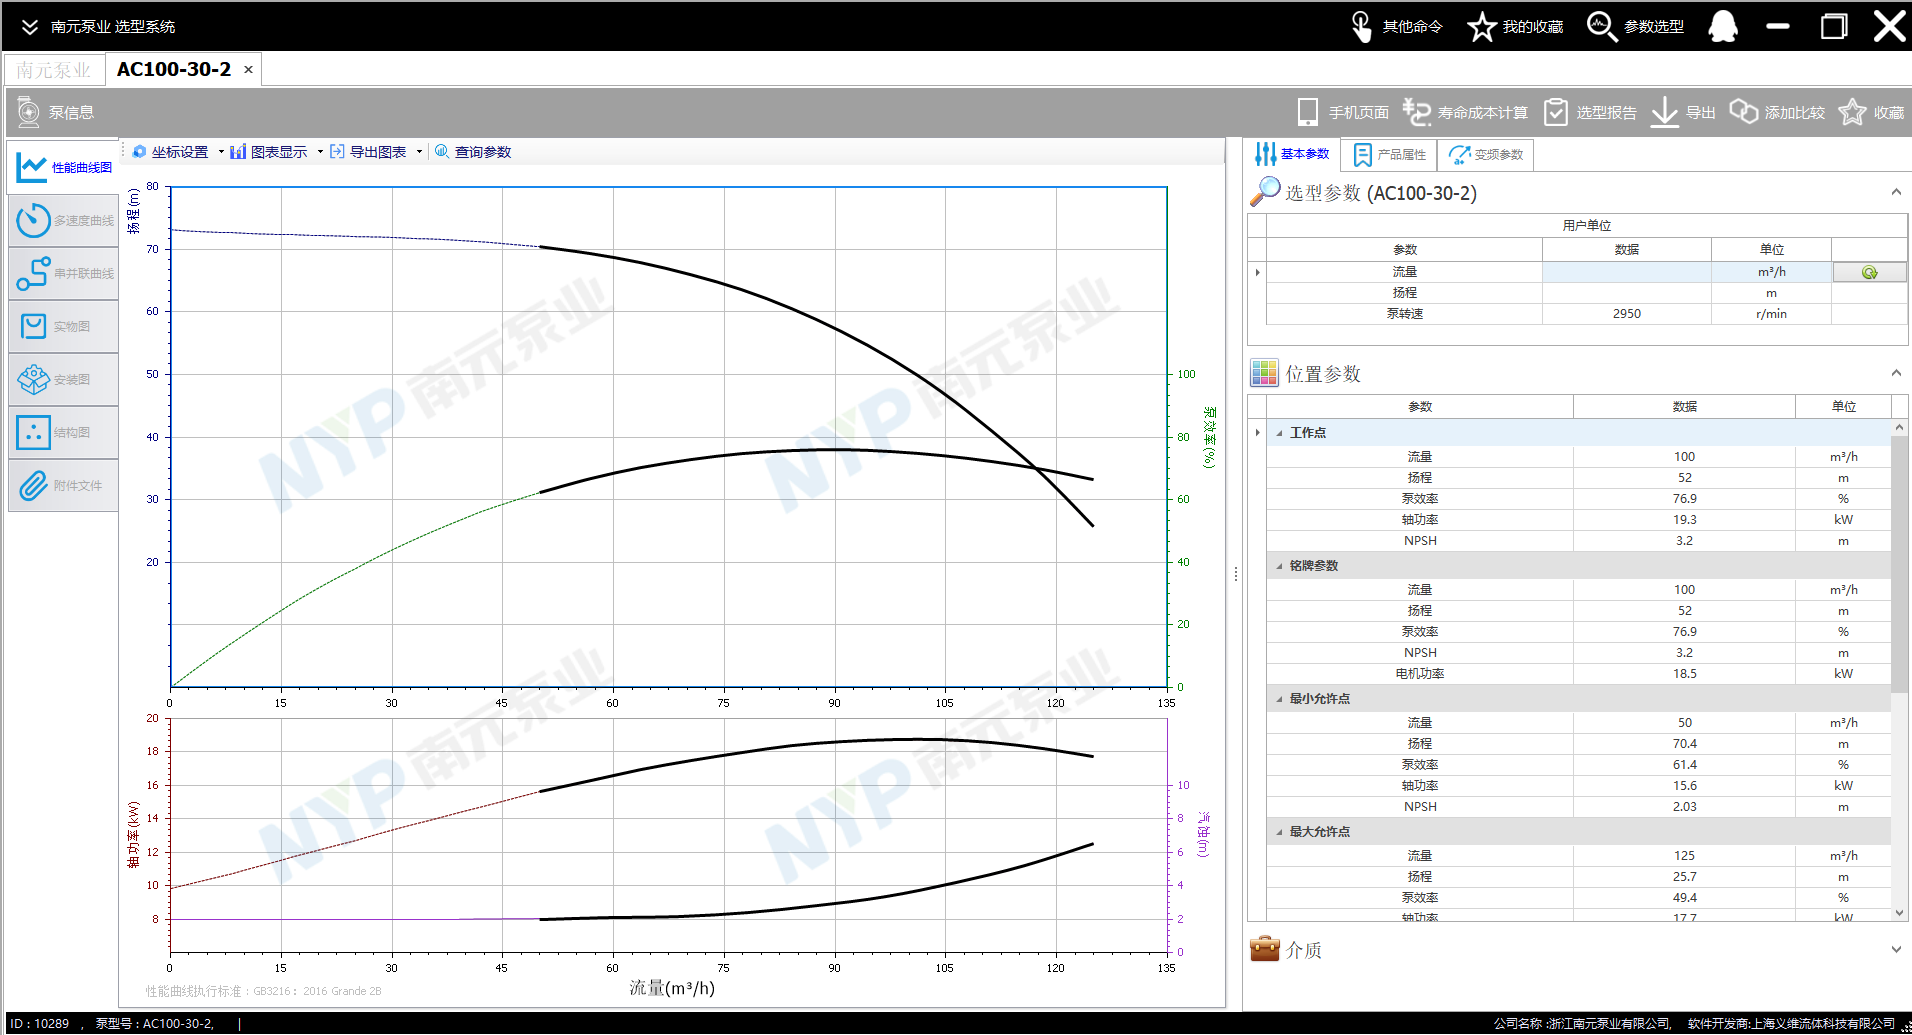Open 参数选型 search
Viewport: 1912px width, 1035px height.
1636,26
